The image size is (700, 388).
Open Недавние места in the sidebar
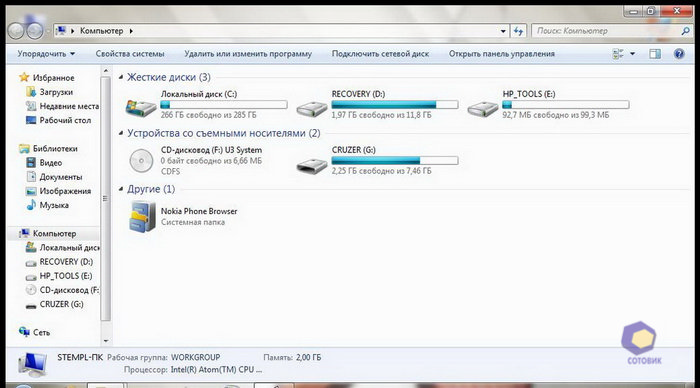(x=69, y=106)
